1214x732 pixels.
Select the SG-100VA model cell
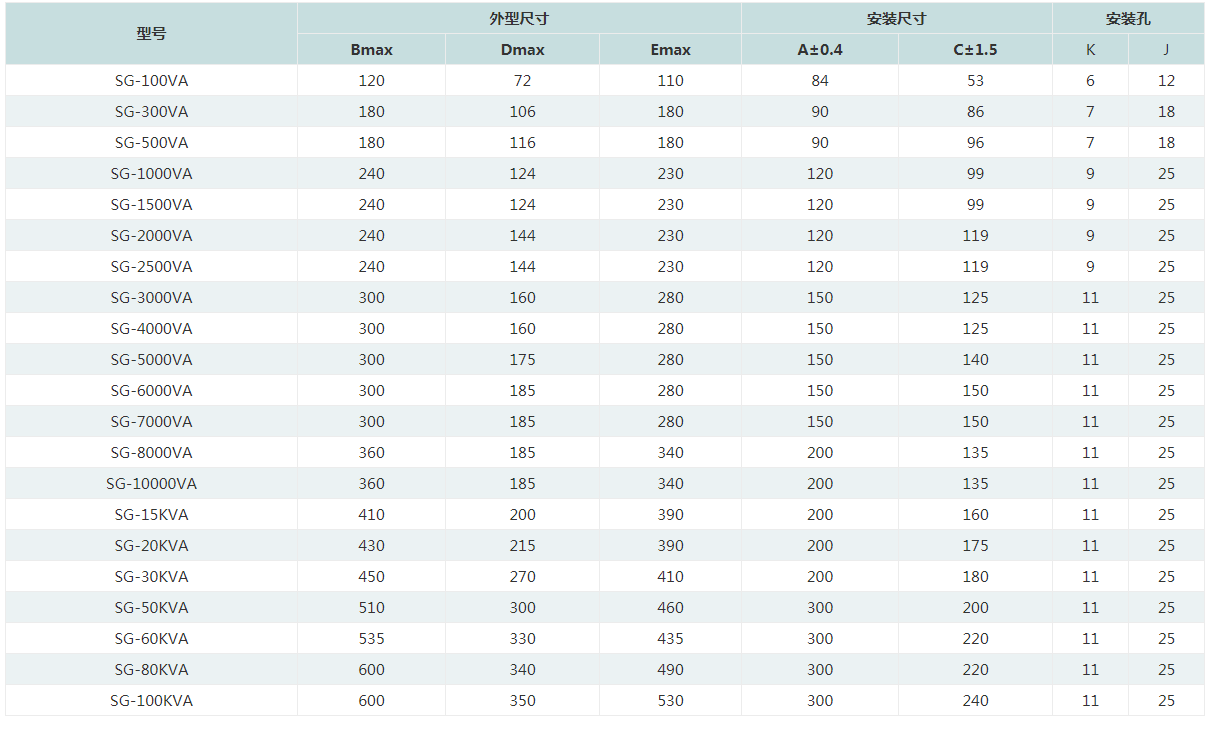pos(151,81)
